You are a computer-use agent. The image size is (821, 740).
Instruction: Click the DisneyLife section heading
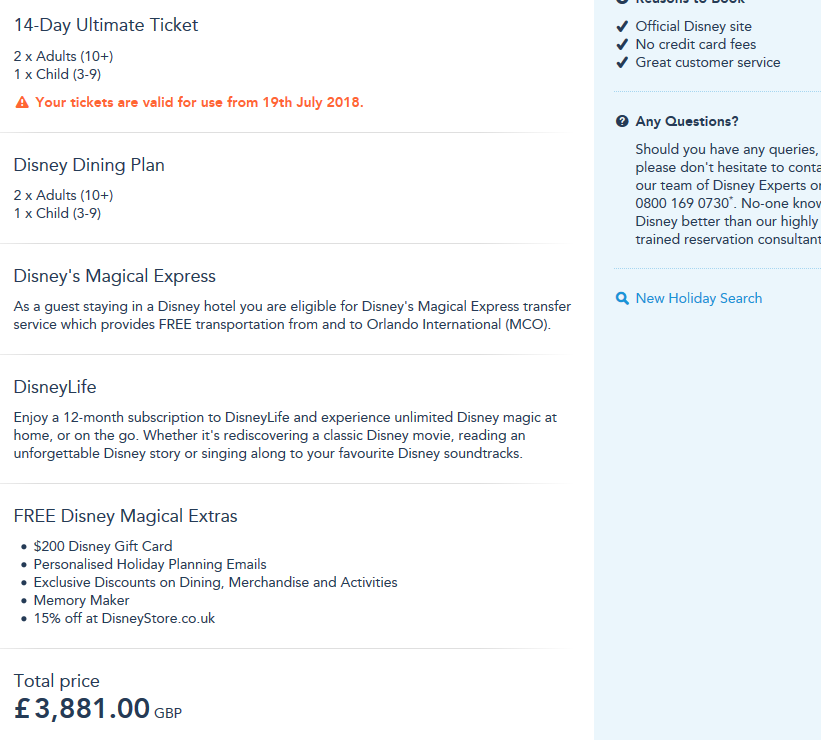click(55, 387)
